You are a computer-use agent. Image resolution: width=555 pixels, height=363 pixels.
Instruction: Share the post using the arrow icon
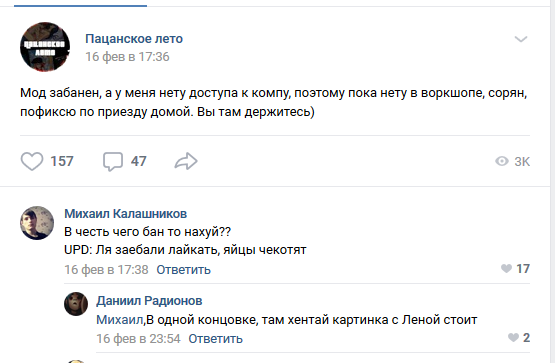click(186, 161)
